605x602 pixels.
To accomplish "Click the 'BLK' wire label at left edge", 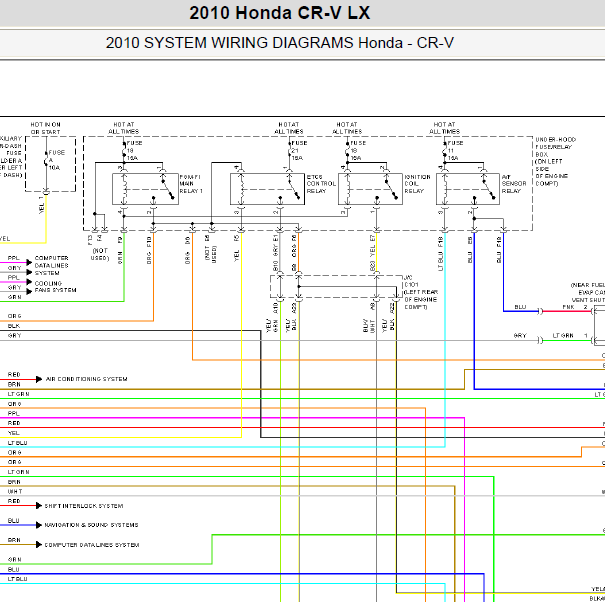I will pos(14,326).
